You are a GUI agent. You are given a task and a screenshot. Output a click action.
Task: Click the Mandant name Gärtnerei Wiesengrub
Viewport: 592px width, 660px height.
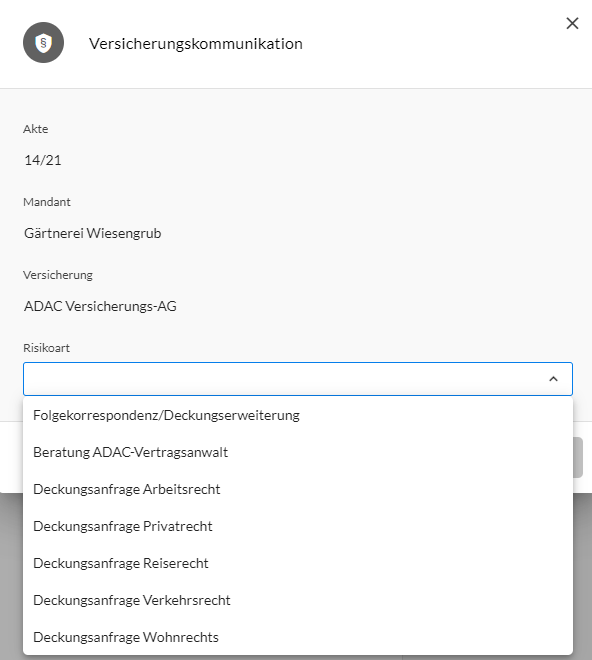coord(92,233)
